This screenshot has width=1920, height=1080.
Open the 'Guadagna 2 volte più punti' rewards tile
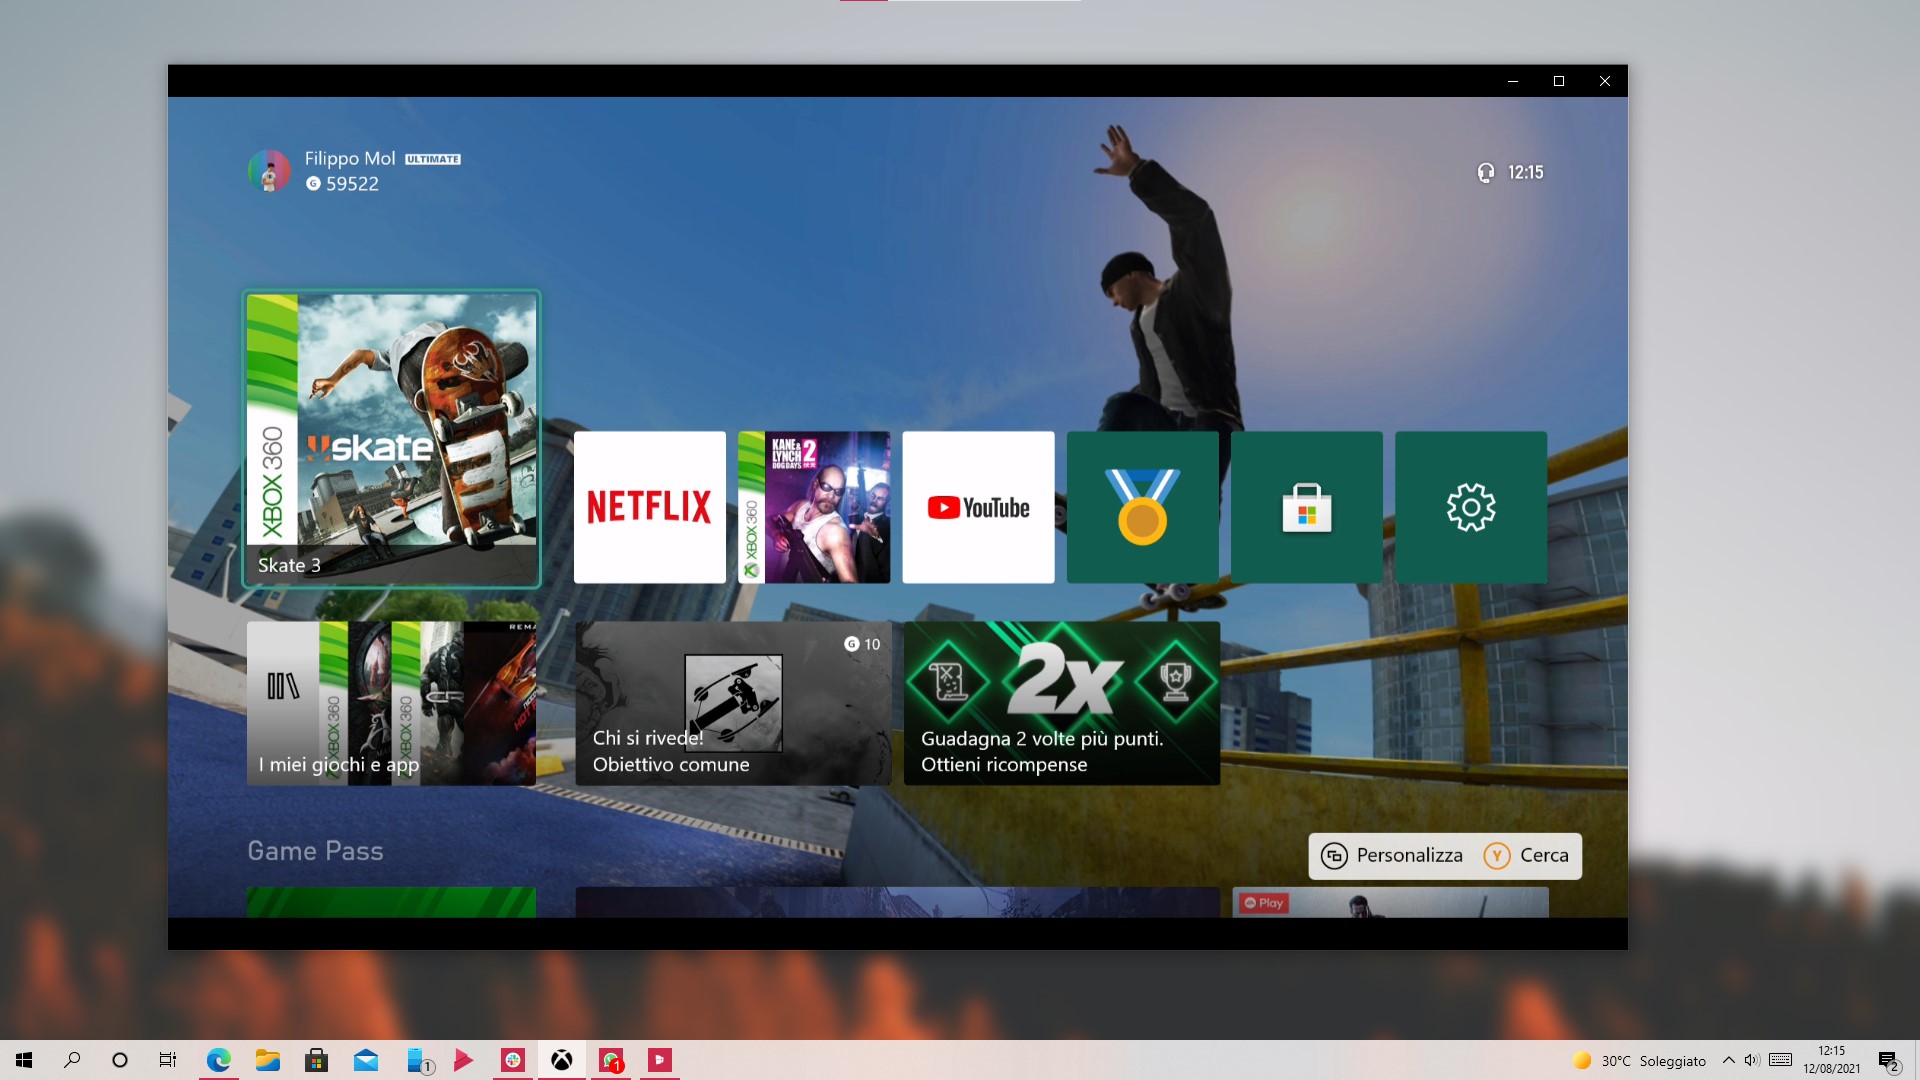click(x=1062, y=703)
